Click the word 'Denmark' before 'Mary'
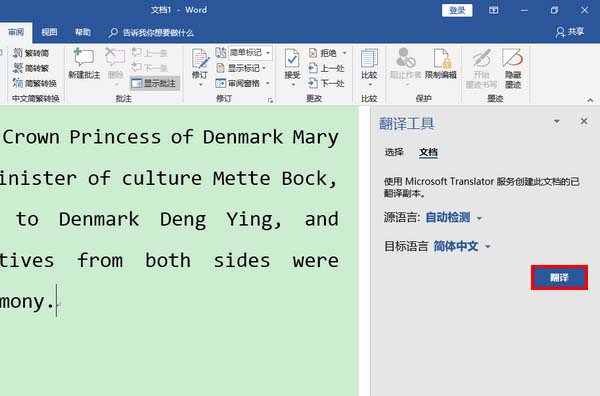Image resolution: width=600 pixels, height=396 pixels. pyautogui.click(x=243, y=137)
